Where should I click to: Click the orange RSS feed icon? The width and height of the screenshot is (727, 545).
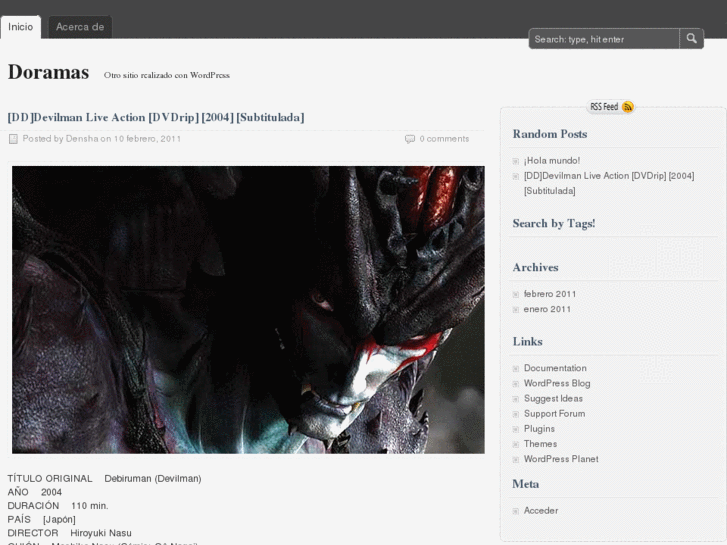point(627,107)
